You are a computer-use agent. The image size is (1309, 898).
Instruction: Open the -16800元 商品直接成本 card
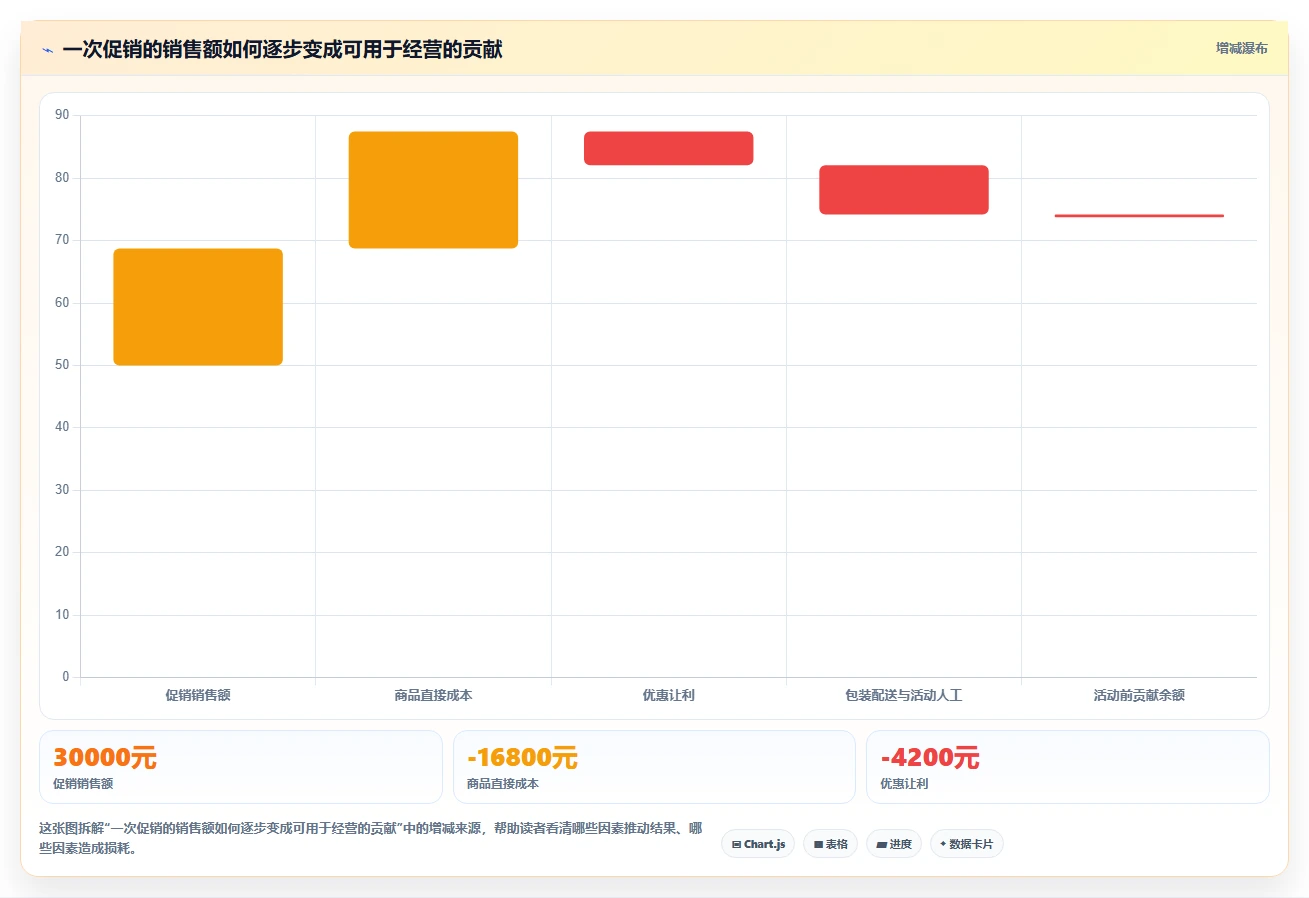pos(654,767)
